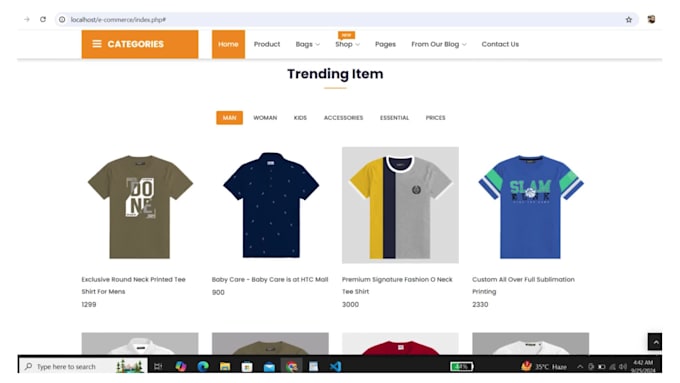Switch to Chrome in the taskbar
The image size is (680, 383).
click(291, 367)
